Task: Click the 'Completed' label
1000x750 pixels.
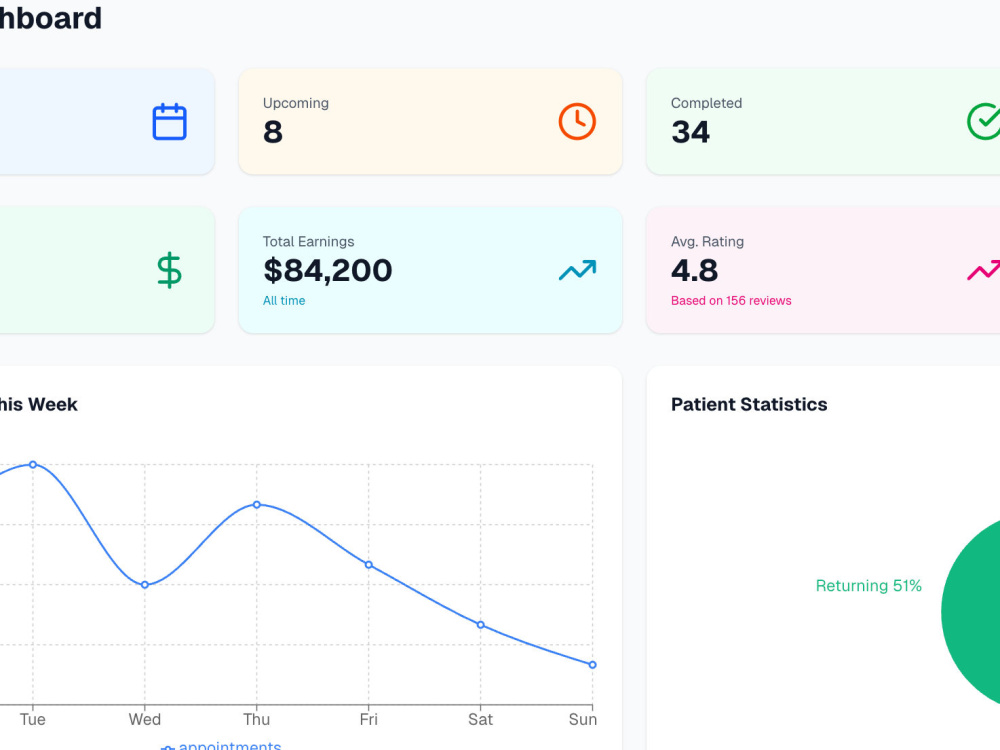Action: click(707, 103)
